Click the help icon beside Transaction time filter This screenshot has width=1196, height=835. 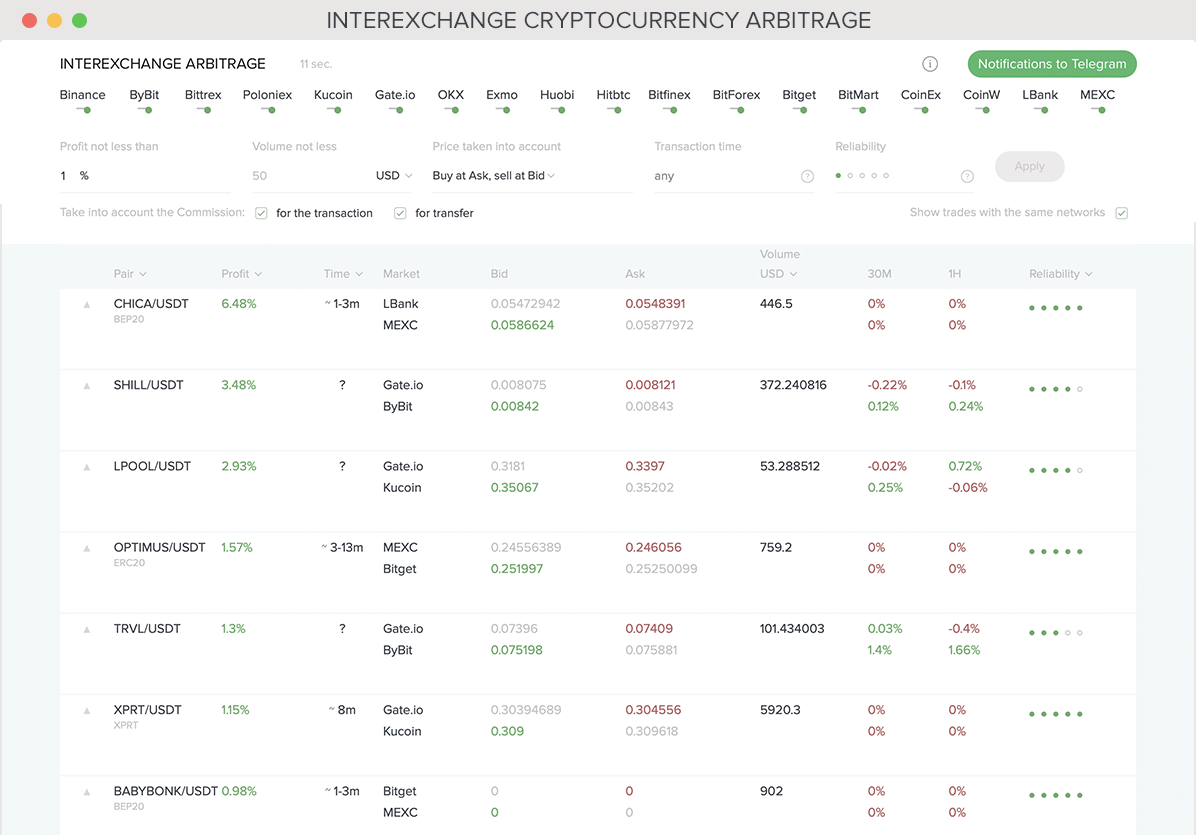tap(807, 176)
